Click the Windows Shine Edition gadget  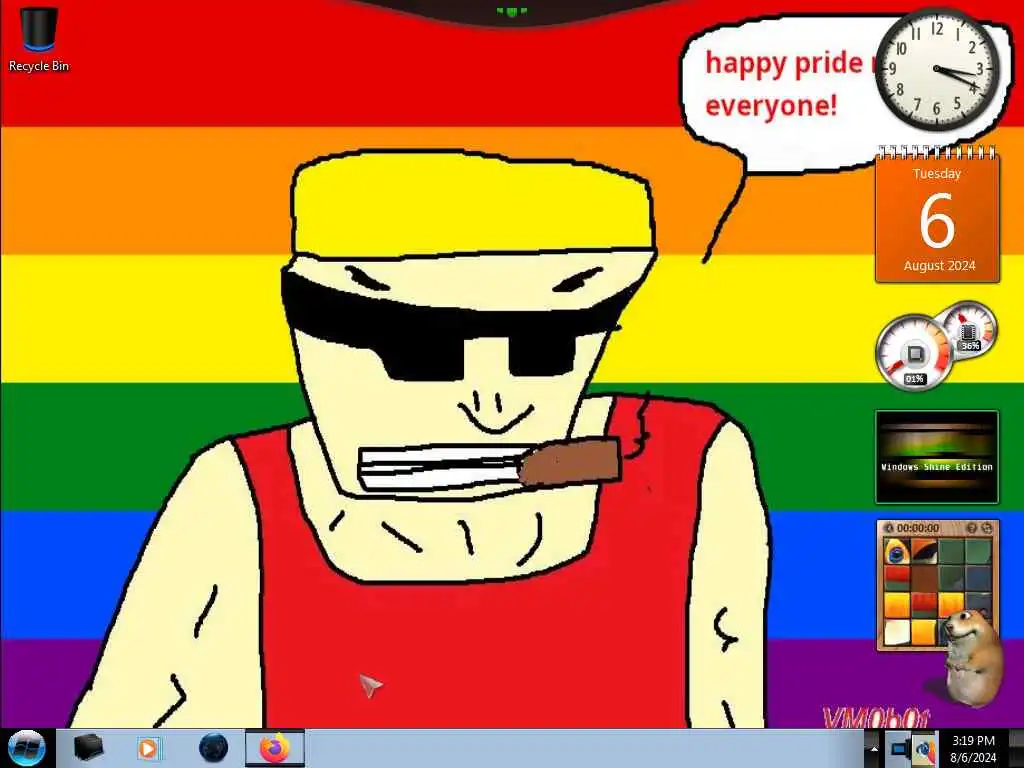pos(937,457)
